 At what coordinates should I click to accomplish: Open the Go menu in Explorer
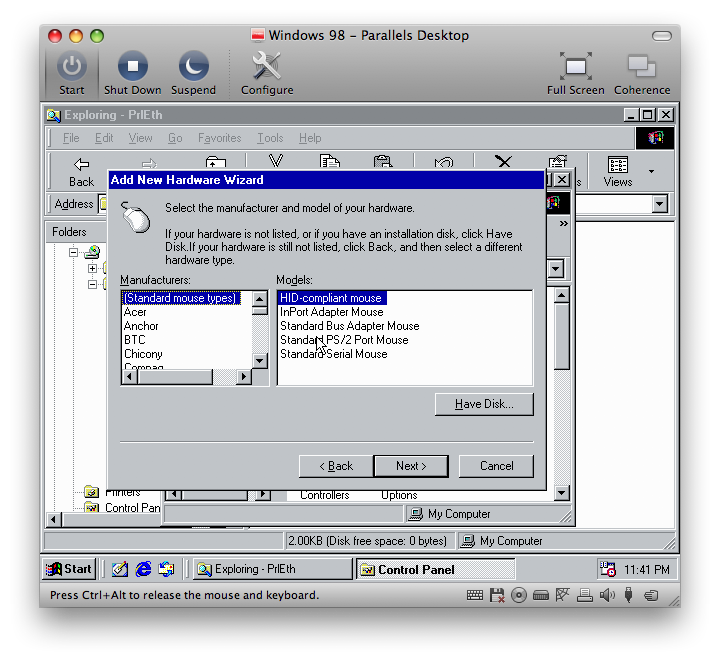175,138
